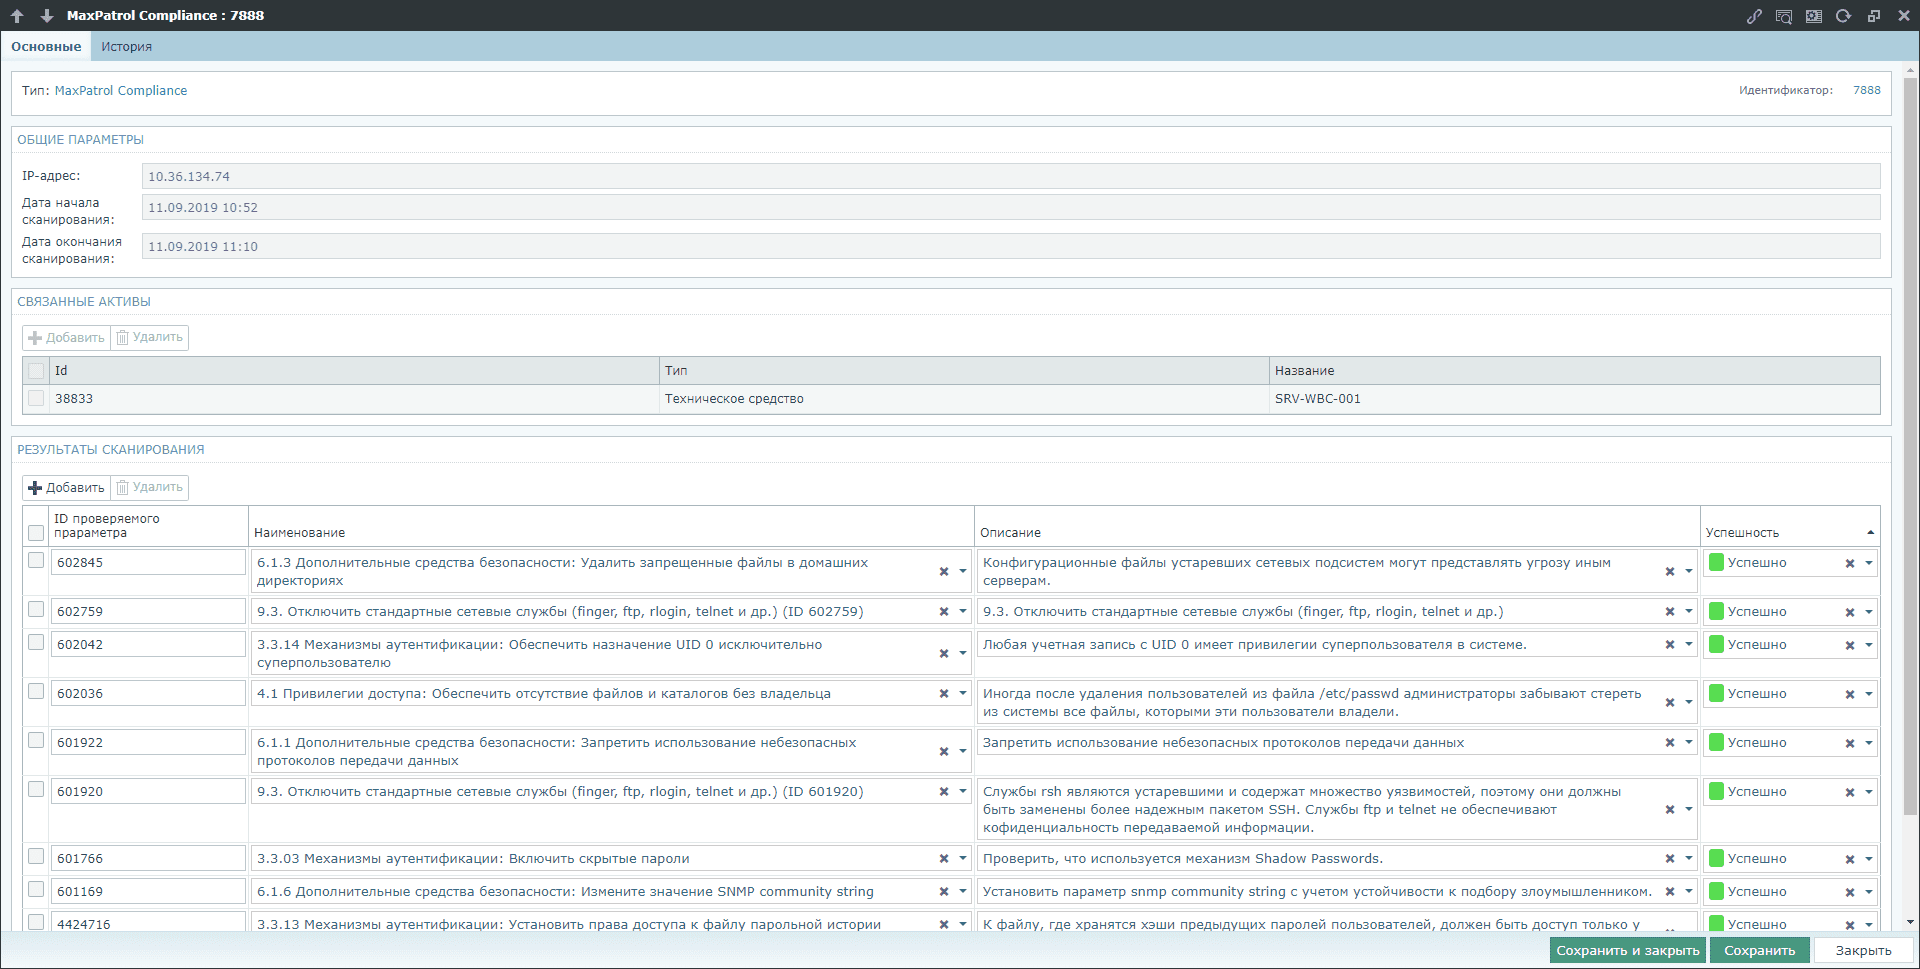This screenshot has width=1920, height=969.
Task: Clear the name value in row 602042
Action: click(944, 654)
